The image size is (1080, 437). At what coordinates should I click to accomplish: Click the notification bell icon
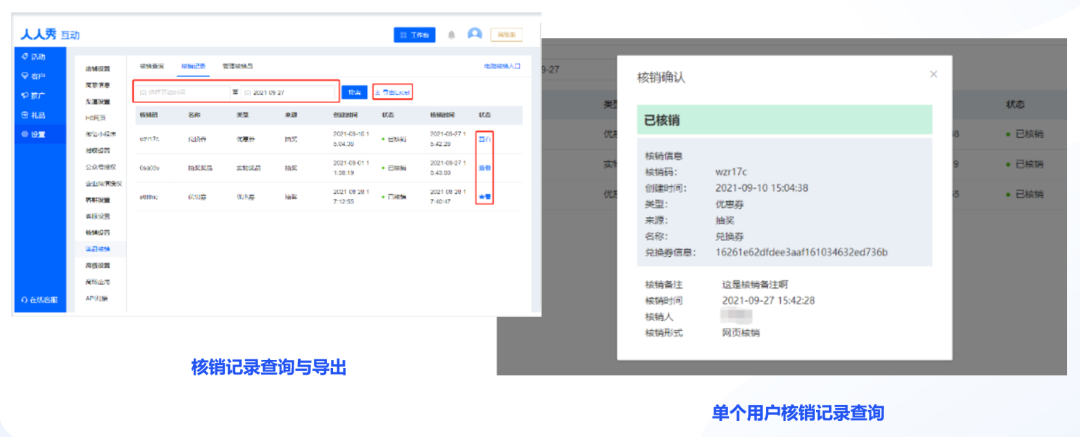coord(451,35)
